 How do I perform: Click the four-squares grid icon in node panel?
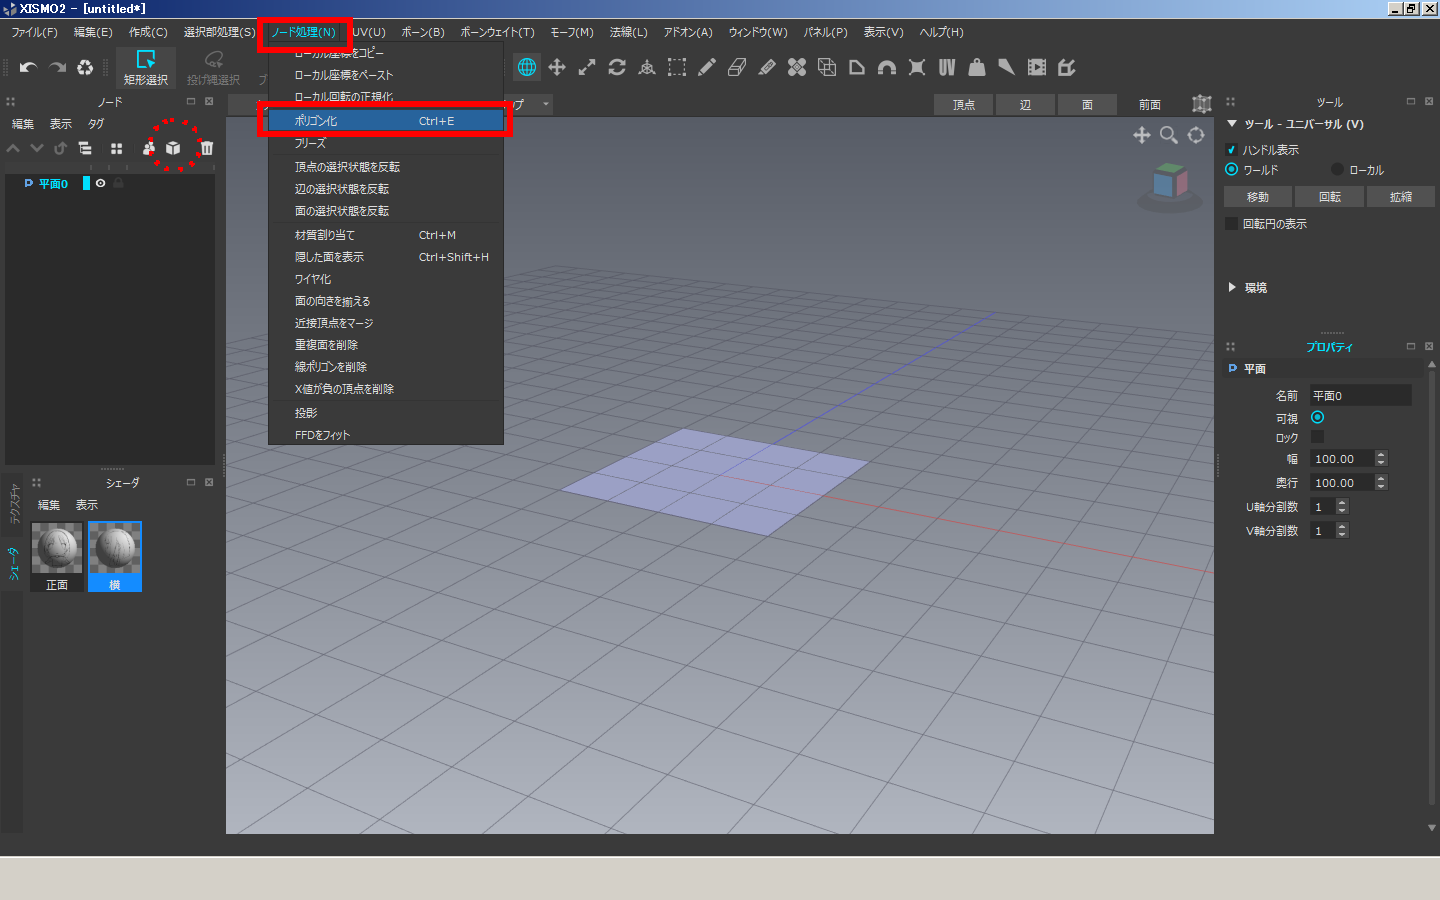(x=116, y=148)
